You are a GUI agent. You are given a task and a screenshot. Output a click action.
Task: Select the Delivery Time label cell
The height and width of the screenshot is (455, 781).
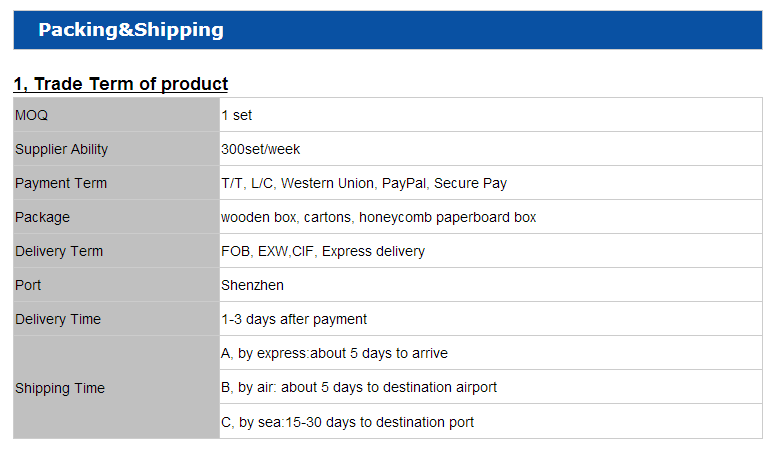[57, 319]
